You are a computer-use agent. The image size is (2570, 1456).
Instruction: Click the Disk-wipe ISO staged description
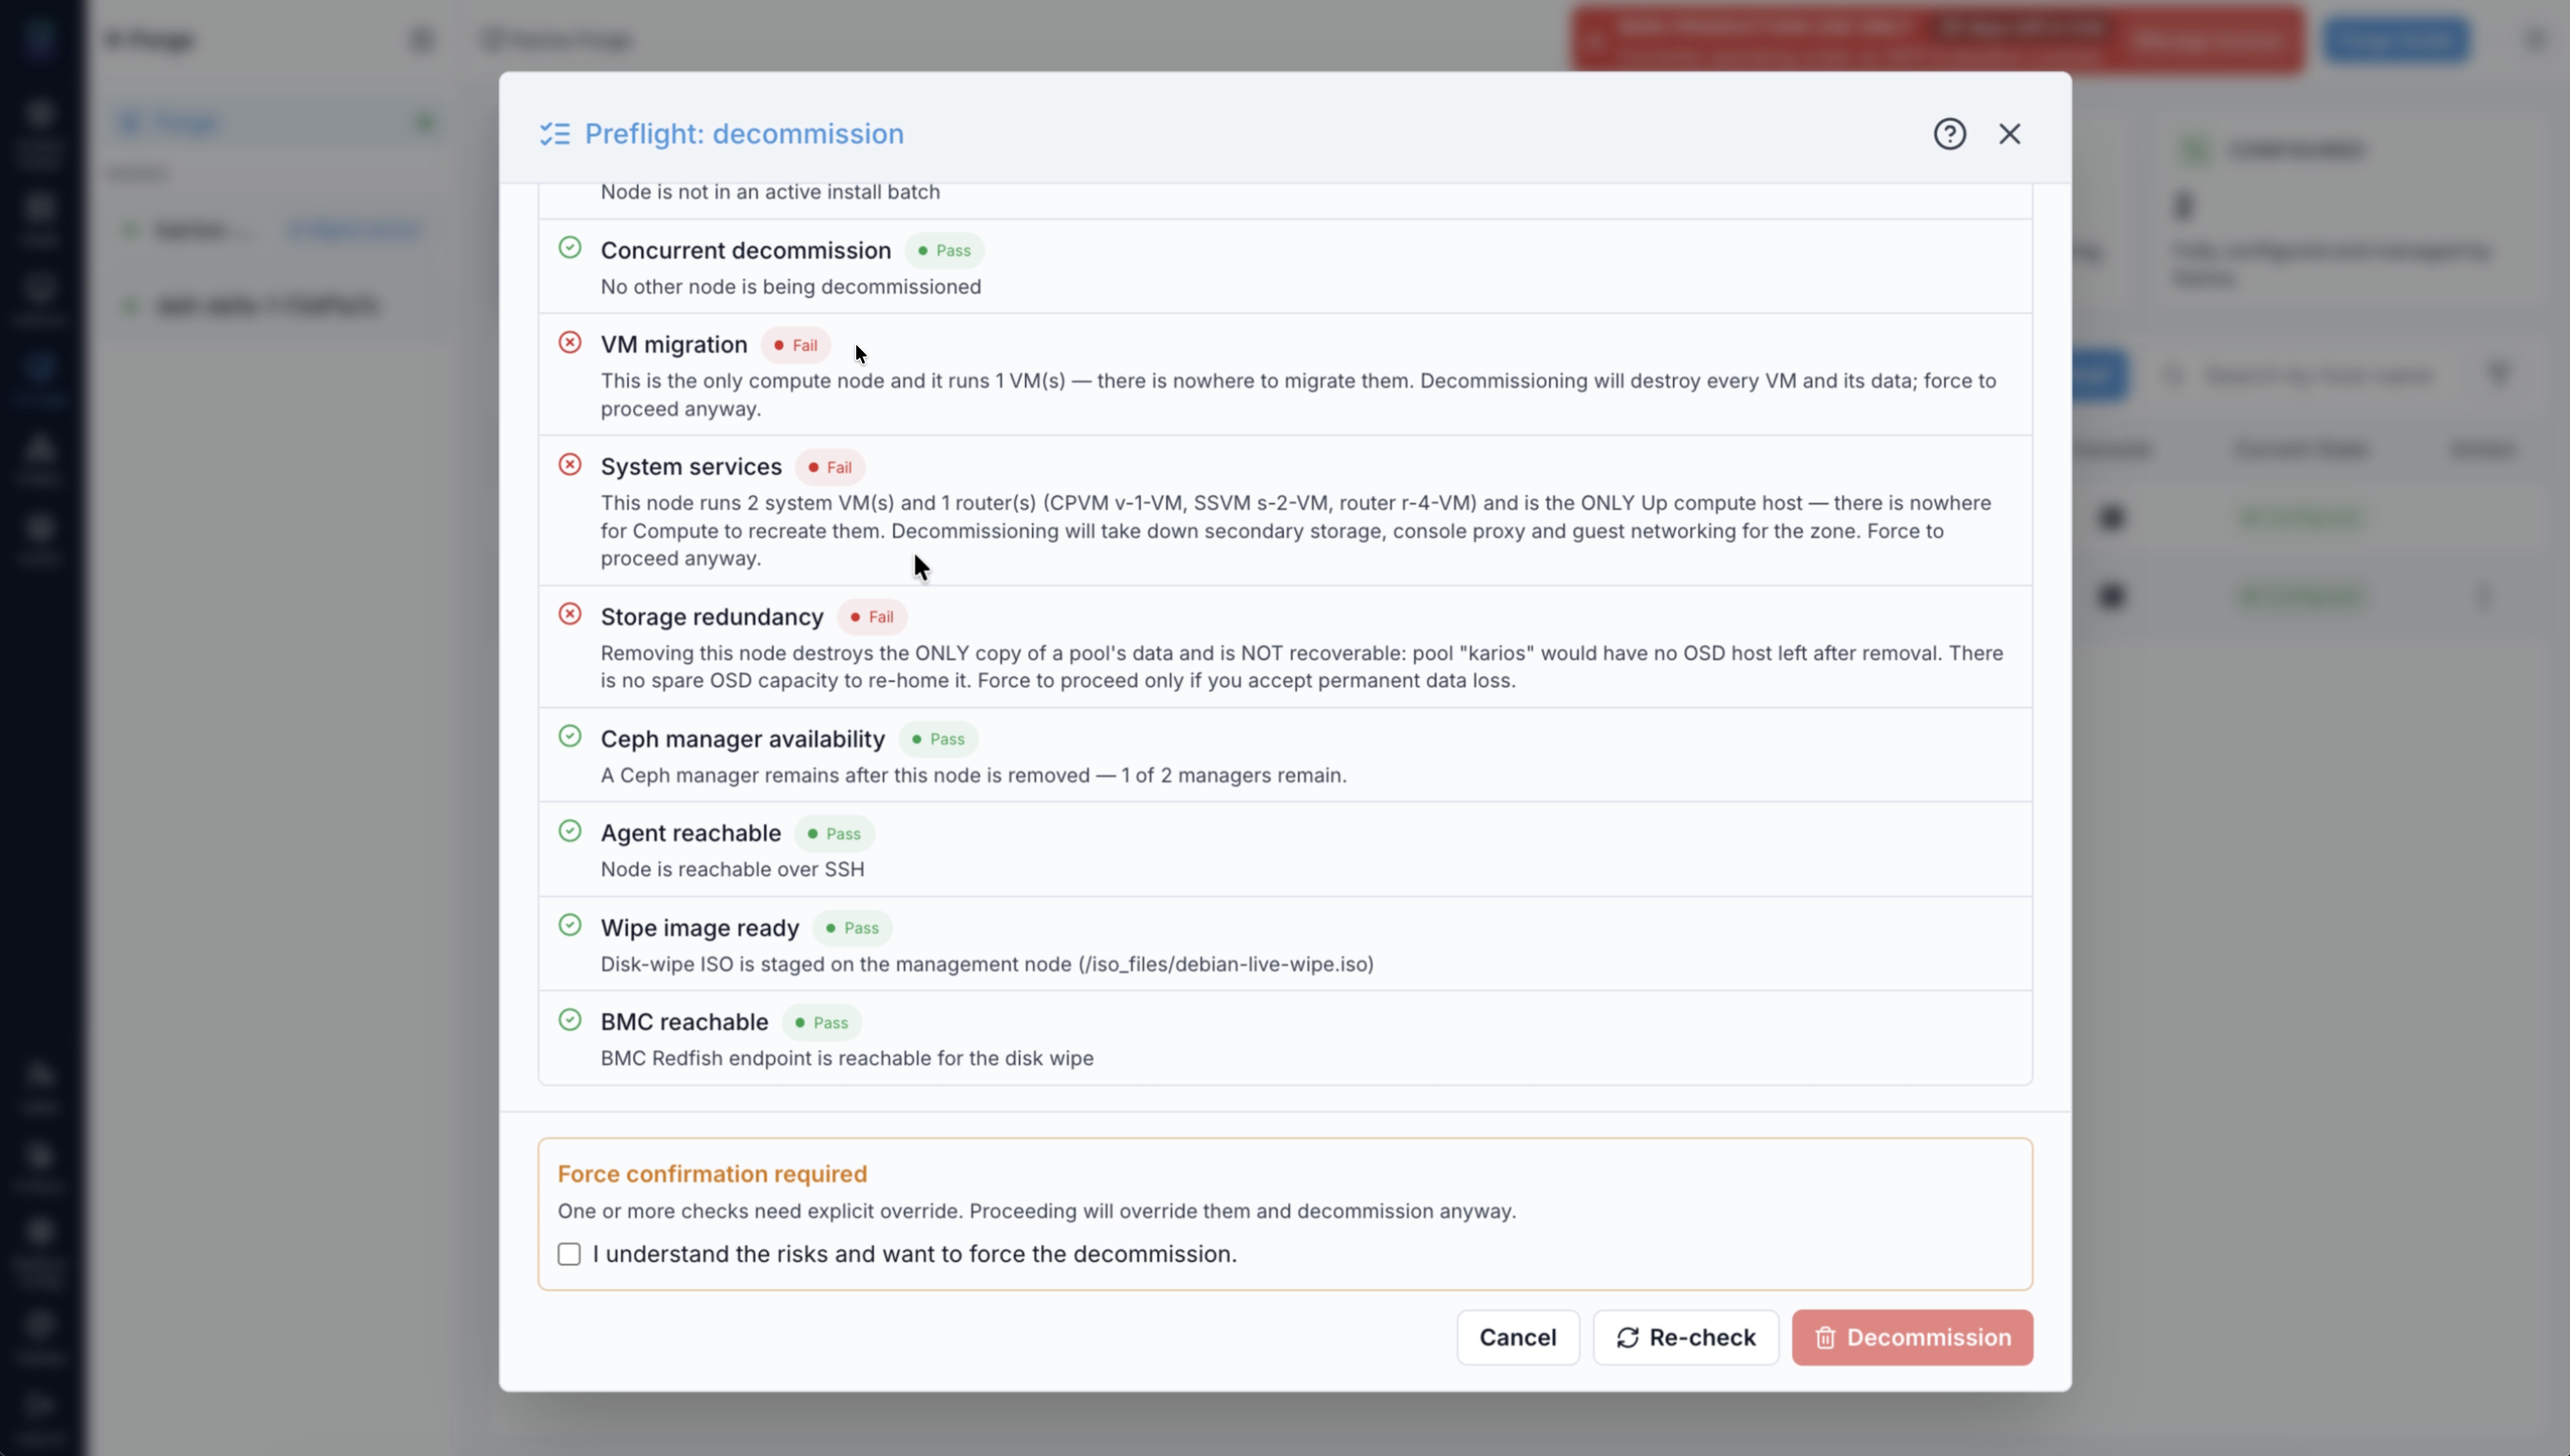pyautogui.click(x=987, y=965)
